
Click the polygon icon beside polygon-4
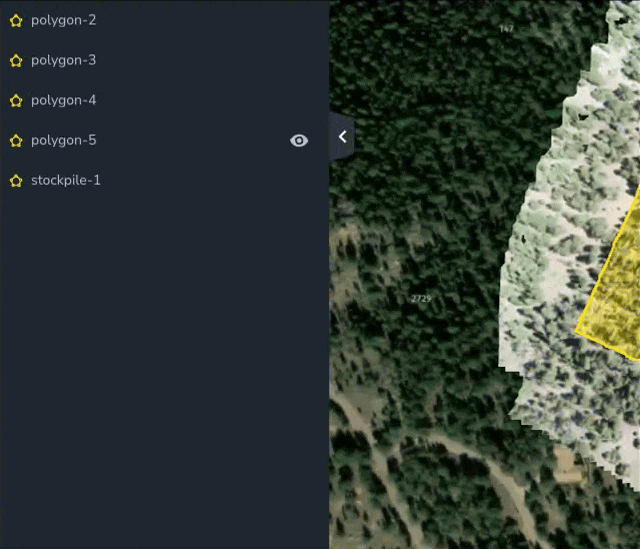tap(16, 100)
